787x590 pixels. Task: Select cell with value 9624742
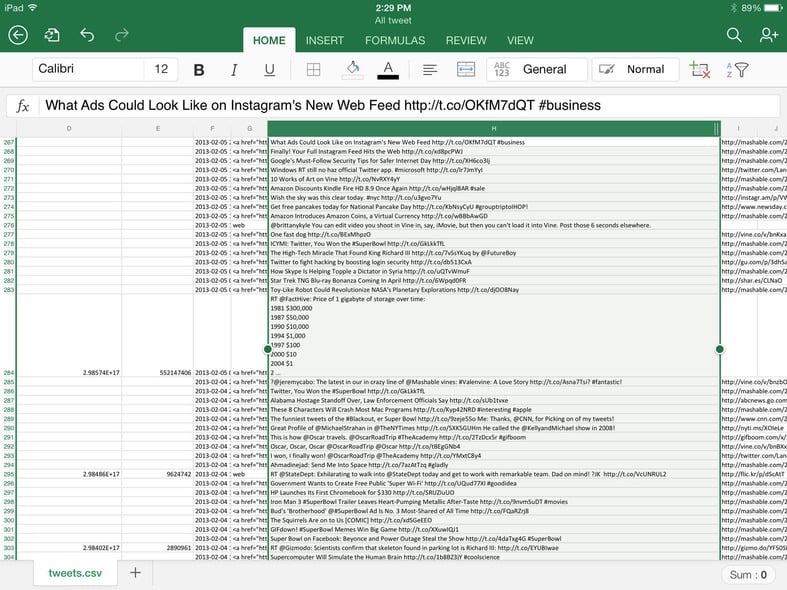[x=158, y=474]
